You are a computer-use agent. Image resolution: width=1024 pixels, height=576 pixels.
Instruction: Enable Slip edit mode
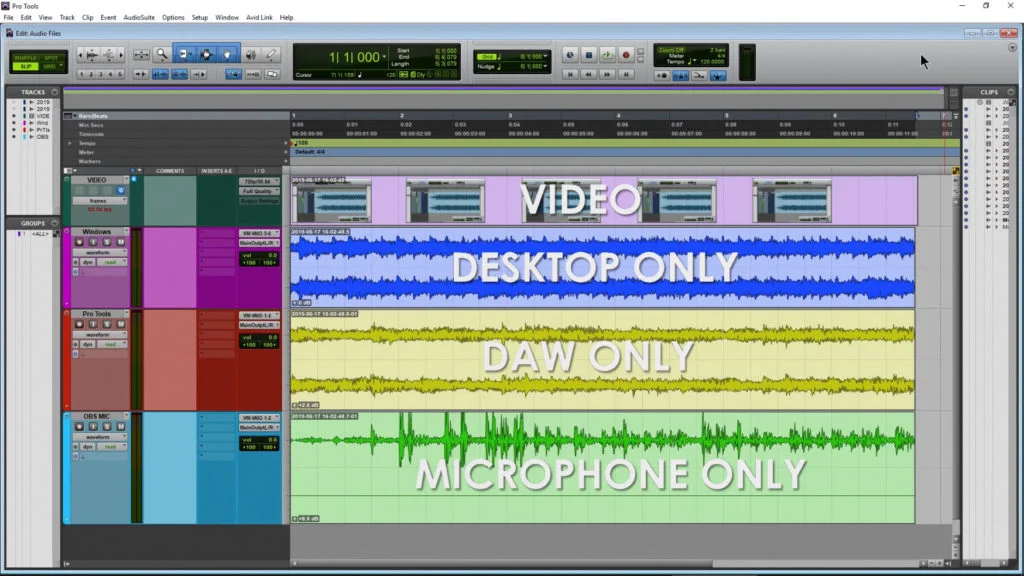click(25, 66)
